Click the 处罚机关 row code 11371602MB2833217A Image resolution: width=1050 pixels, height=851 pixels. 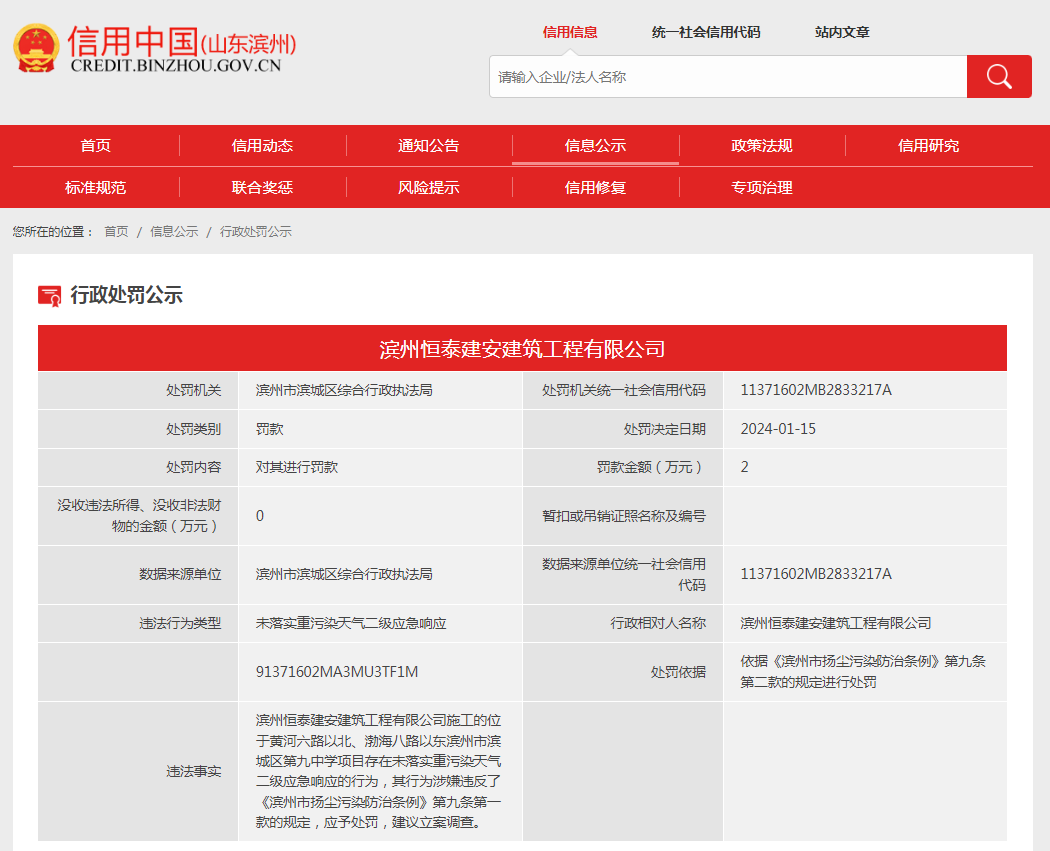[816, 390]
